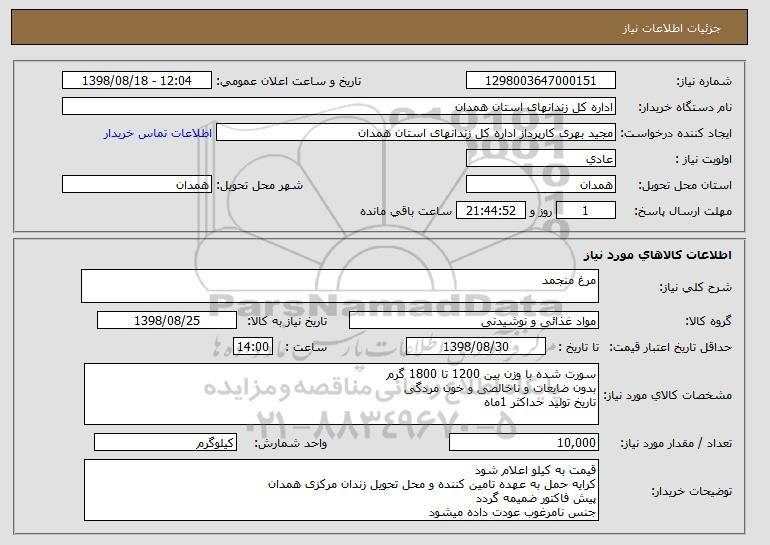Click the remaining time field 21:44:52

tap(491, 211)
